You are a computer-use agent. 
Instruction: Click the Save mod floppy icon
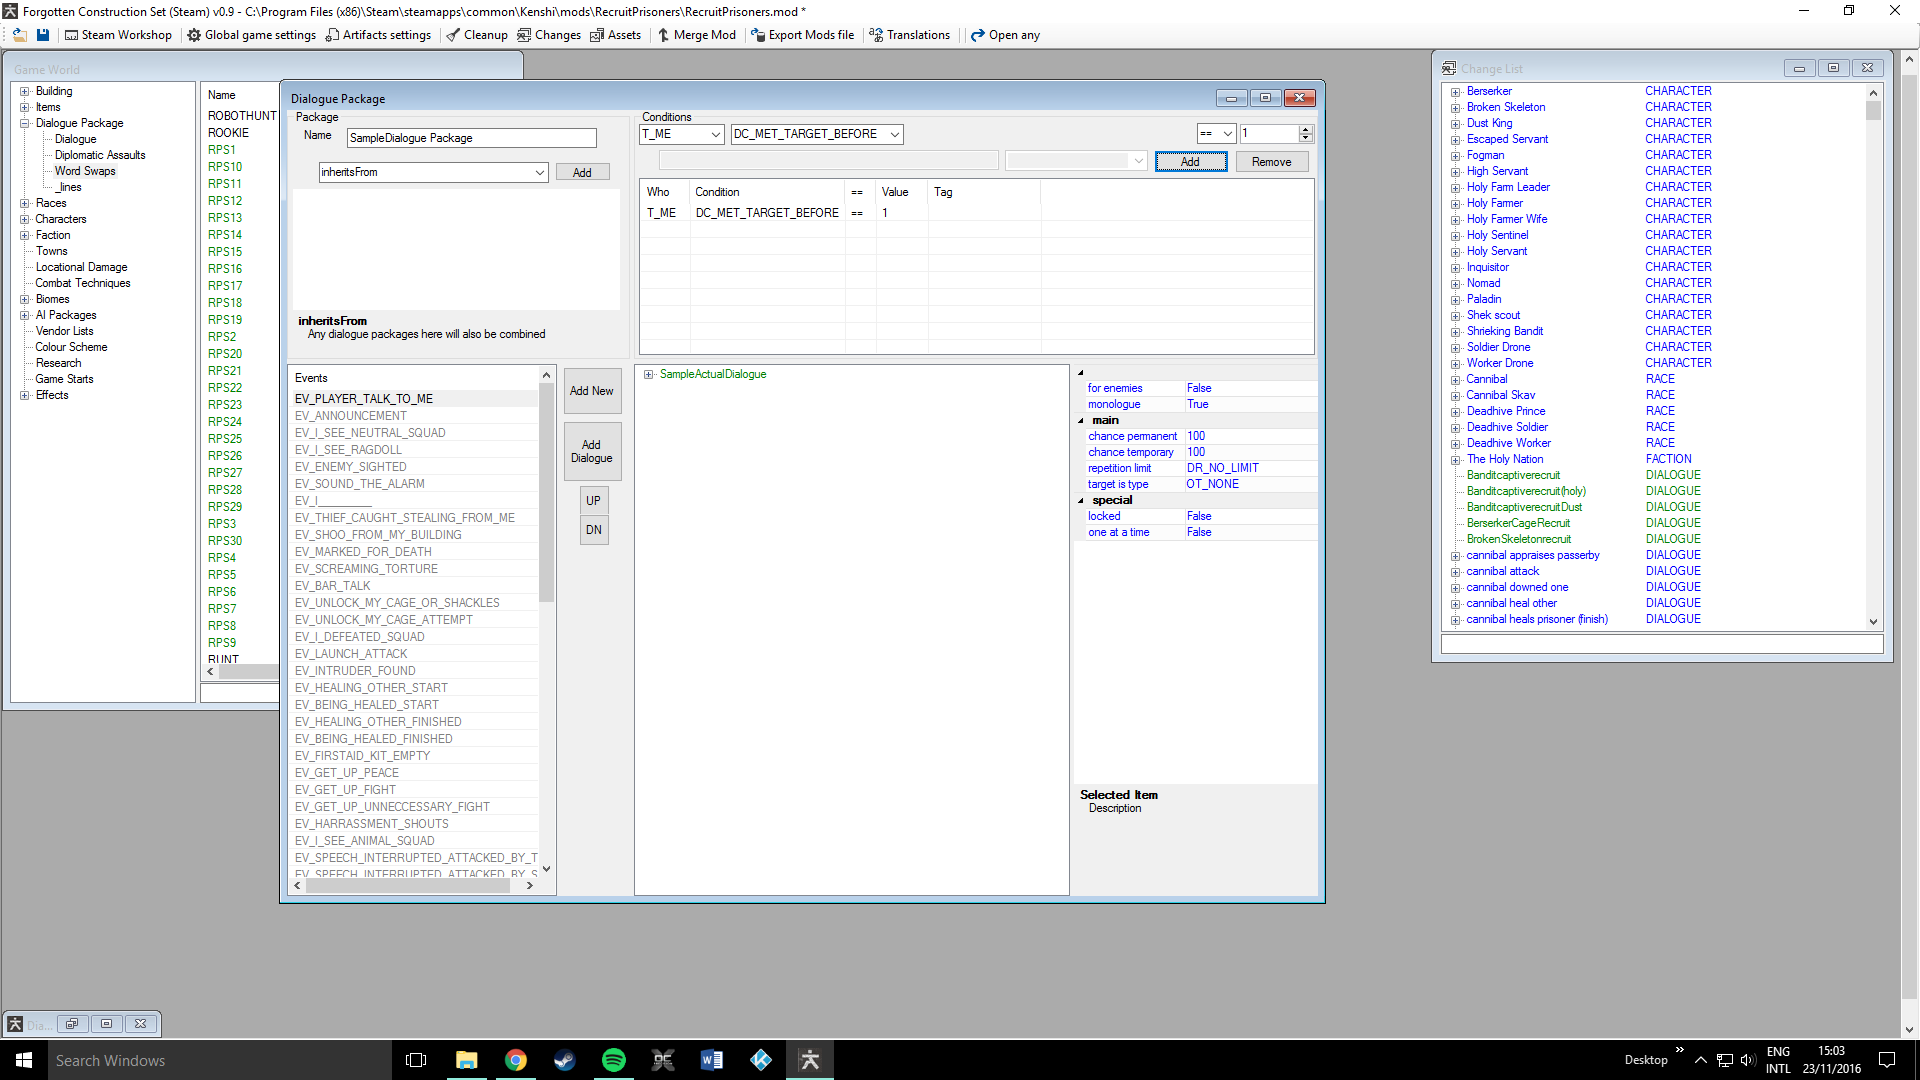(x=43, y=35)
